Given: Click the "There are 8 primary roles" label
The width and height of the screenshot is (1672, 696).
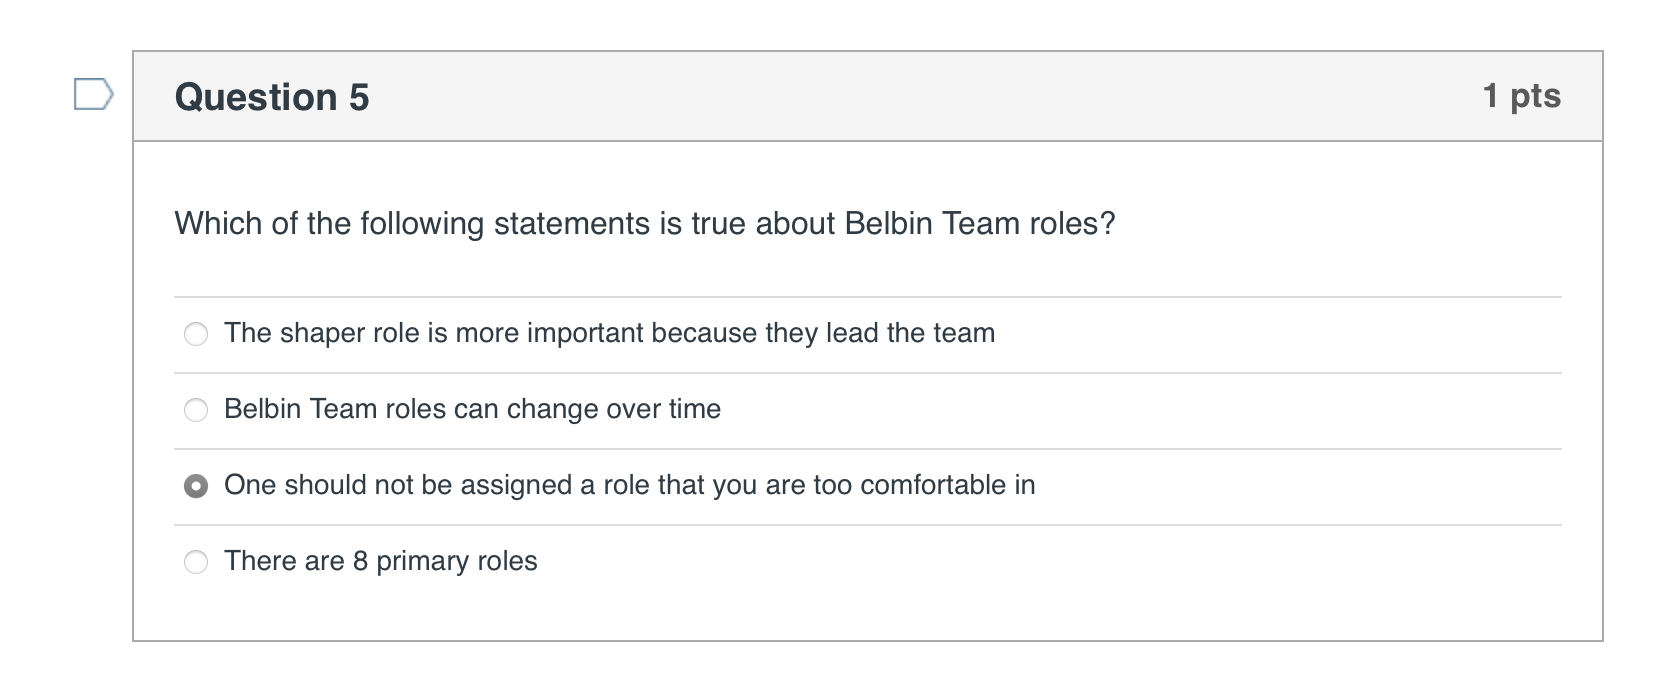Looking at the screenshot, I should [380, 561].
